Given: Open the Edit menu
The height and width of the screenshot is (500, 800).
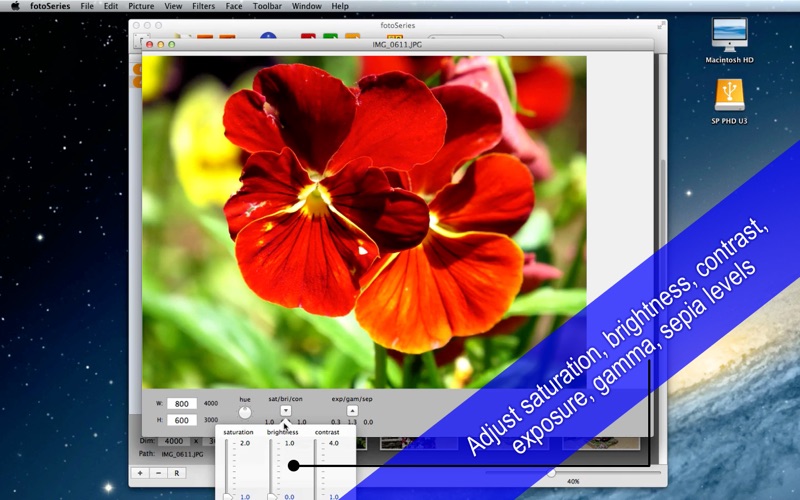Looking at the screenshot, I should [x=111, y=6].
